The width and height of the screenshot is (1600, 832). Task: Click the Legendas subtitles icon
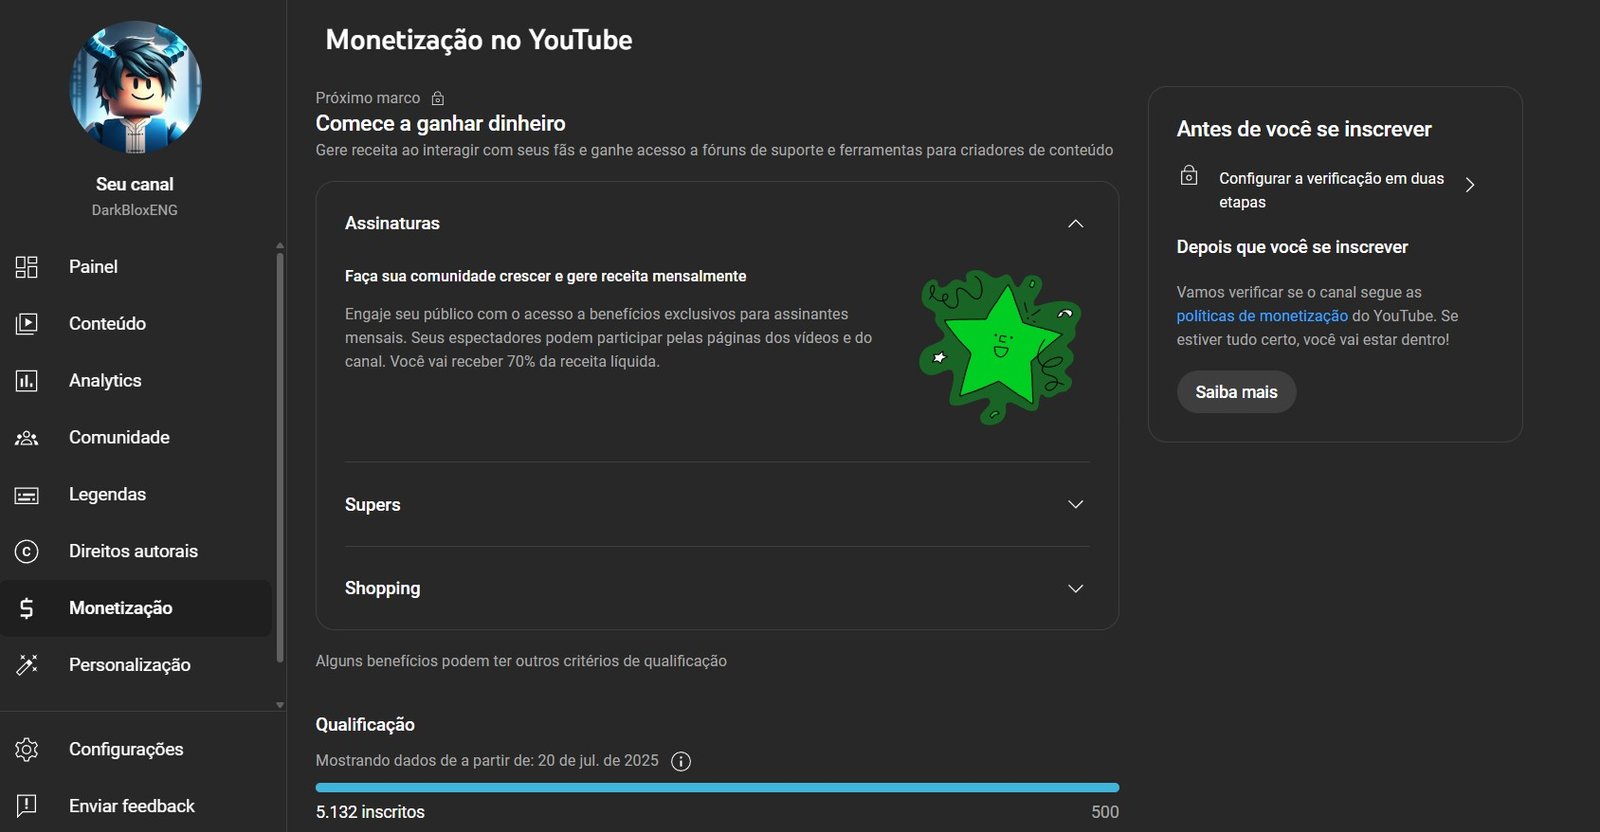tap(27, 495)
